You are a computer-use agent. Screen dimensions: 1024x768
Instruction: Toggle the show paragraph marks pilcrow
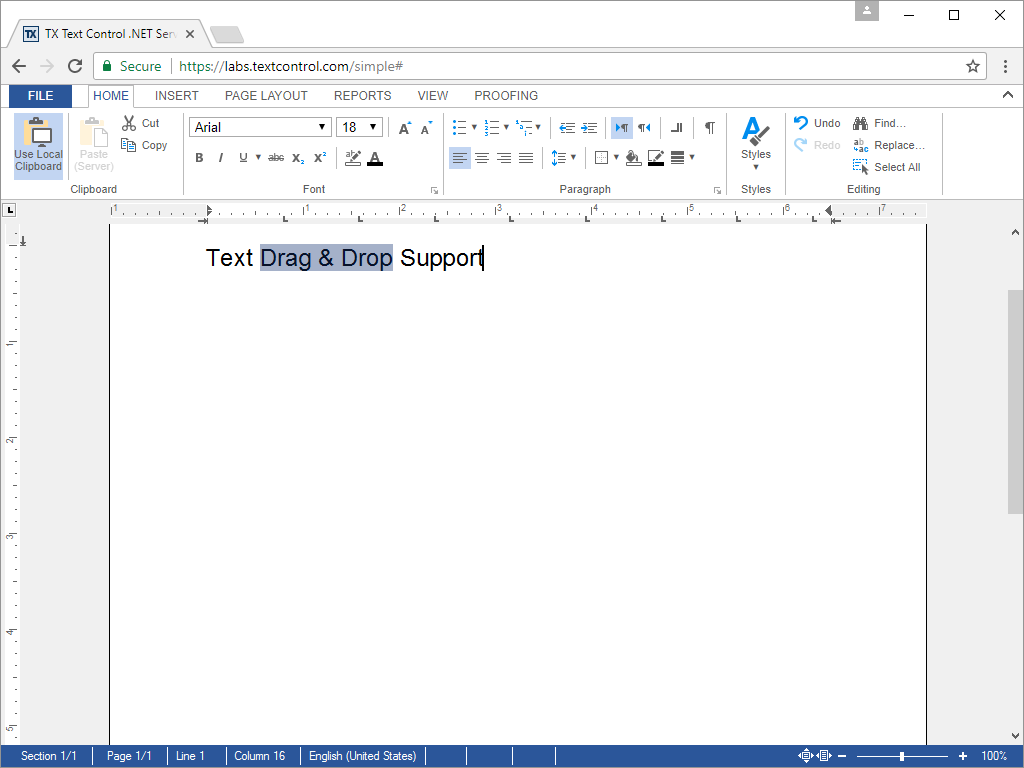tap(709, 128)
